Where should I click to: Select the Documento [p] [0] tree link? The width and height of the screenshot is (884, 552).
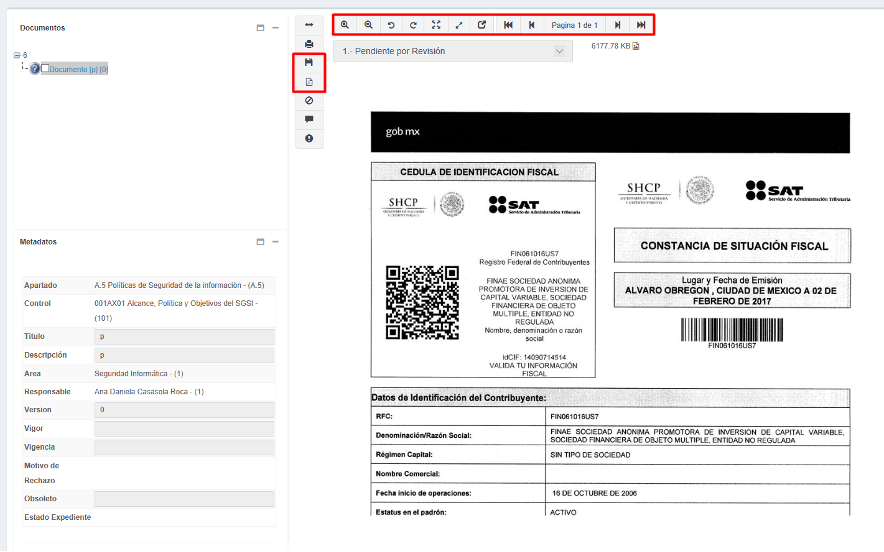tap(78, 69)
